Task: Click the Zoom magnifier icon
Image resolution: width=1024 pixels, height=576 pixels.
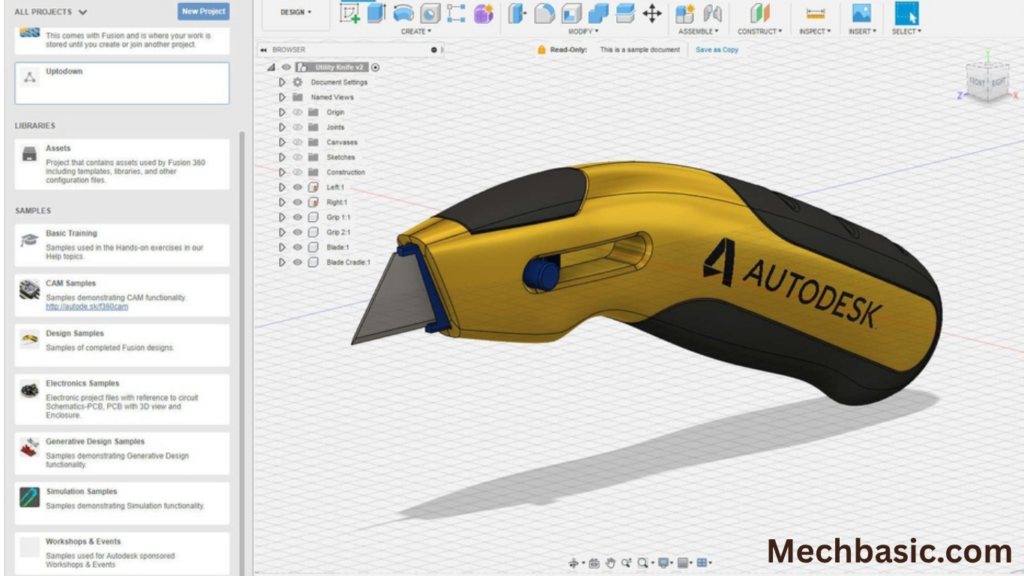Action: (626, 563)
